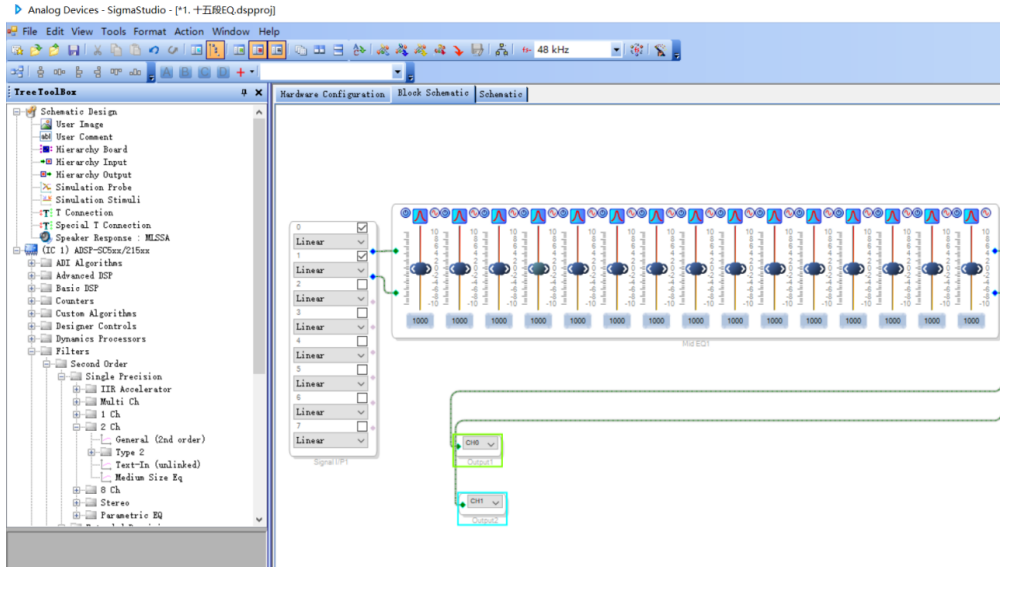Viewport: 1022px width, 589px height.
Task: Click the blue letter D toolbar icon
Action: pos(224,72)
